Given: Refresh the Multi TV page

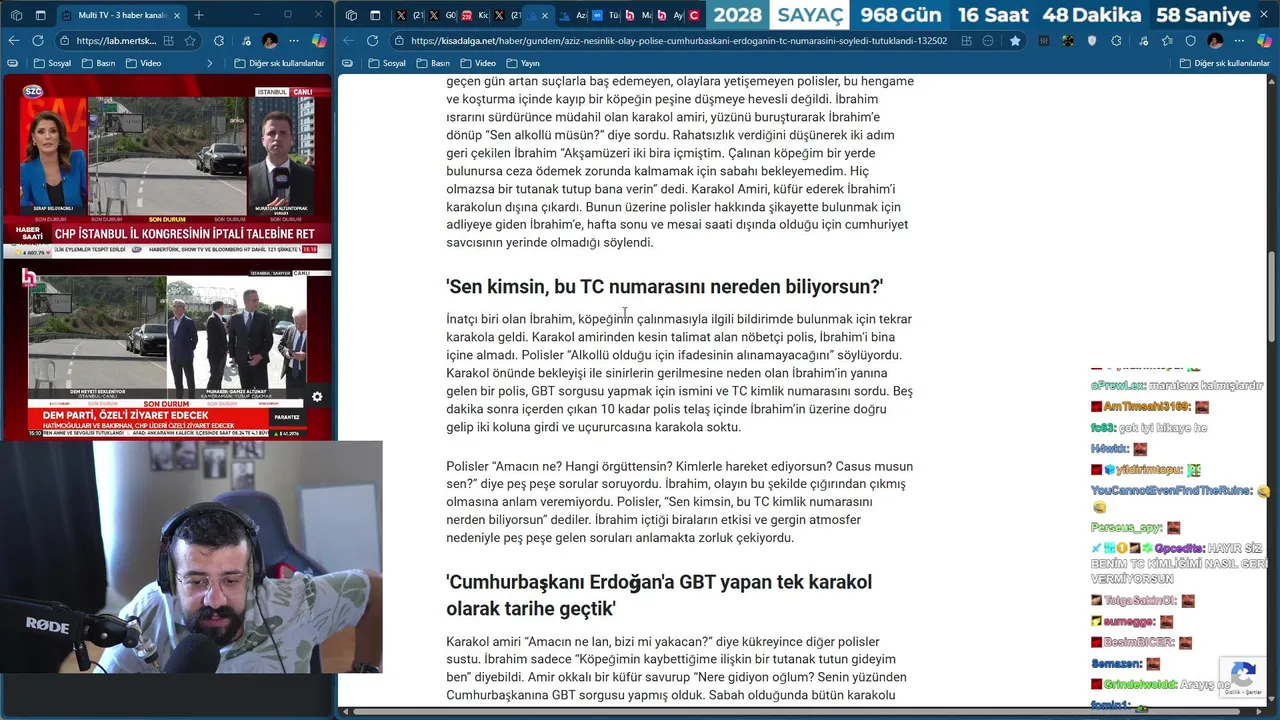Looking at the screenshot, I should (38, 40).
